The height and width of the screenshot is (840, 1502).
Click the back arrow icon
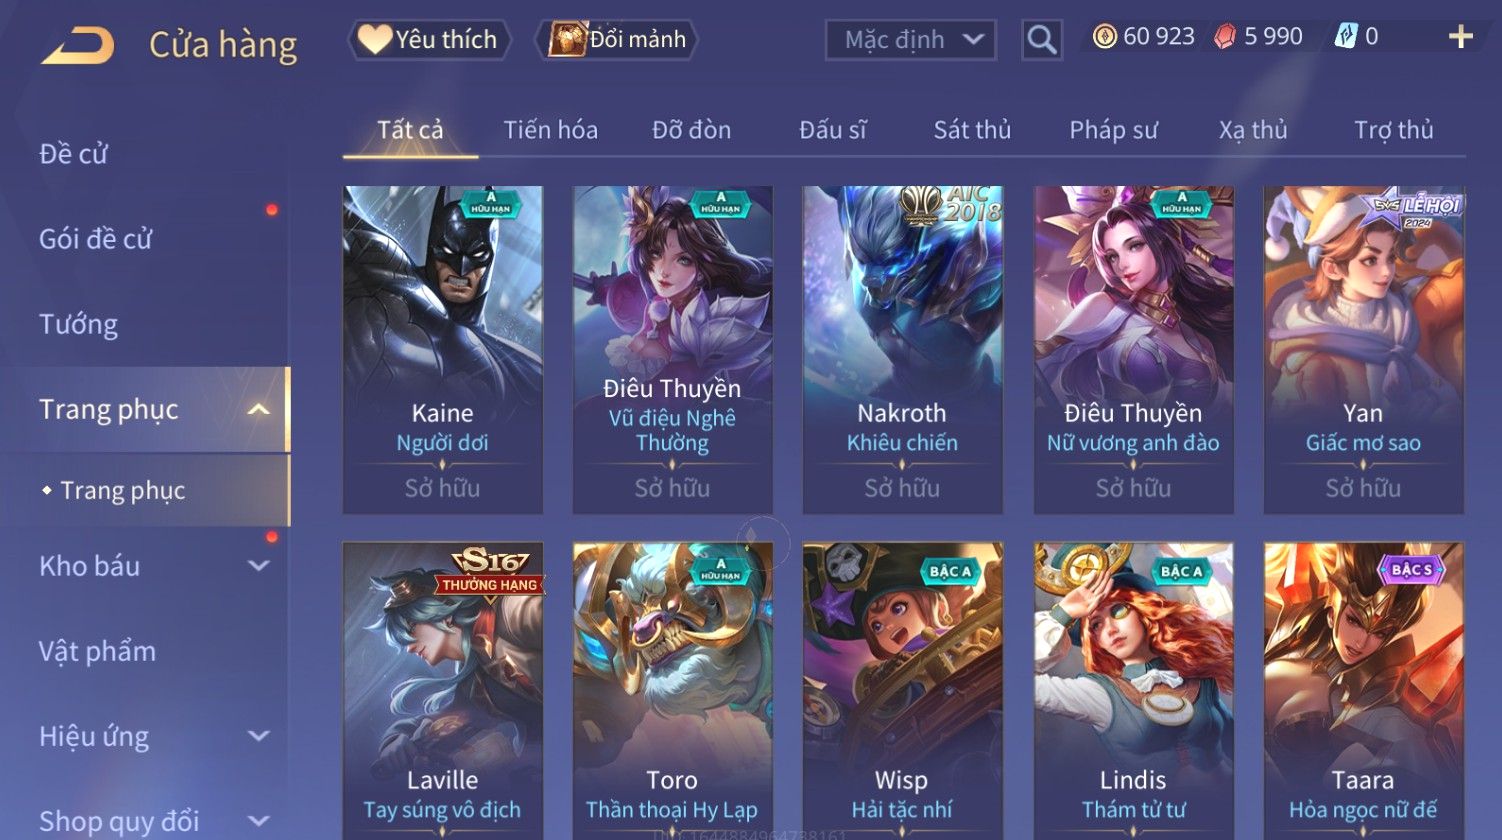pos(78,45)
